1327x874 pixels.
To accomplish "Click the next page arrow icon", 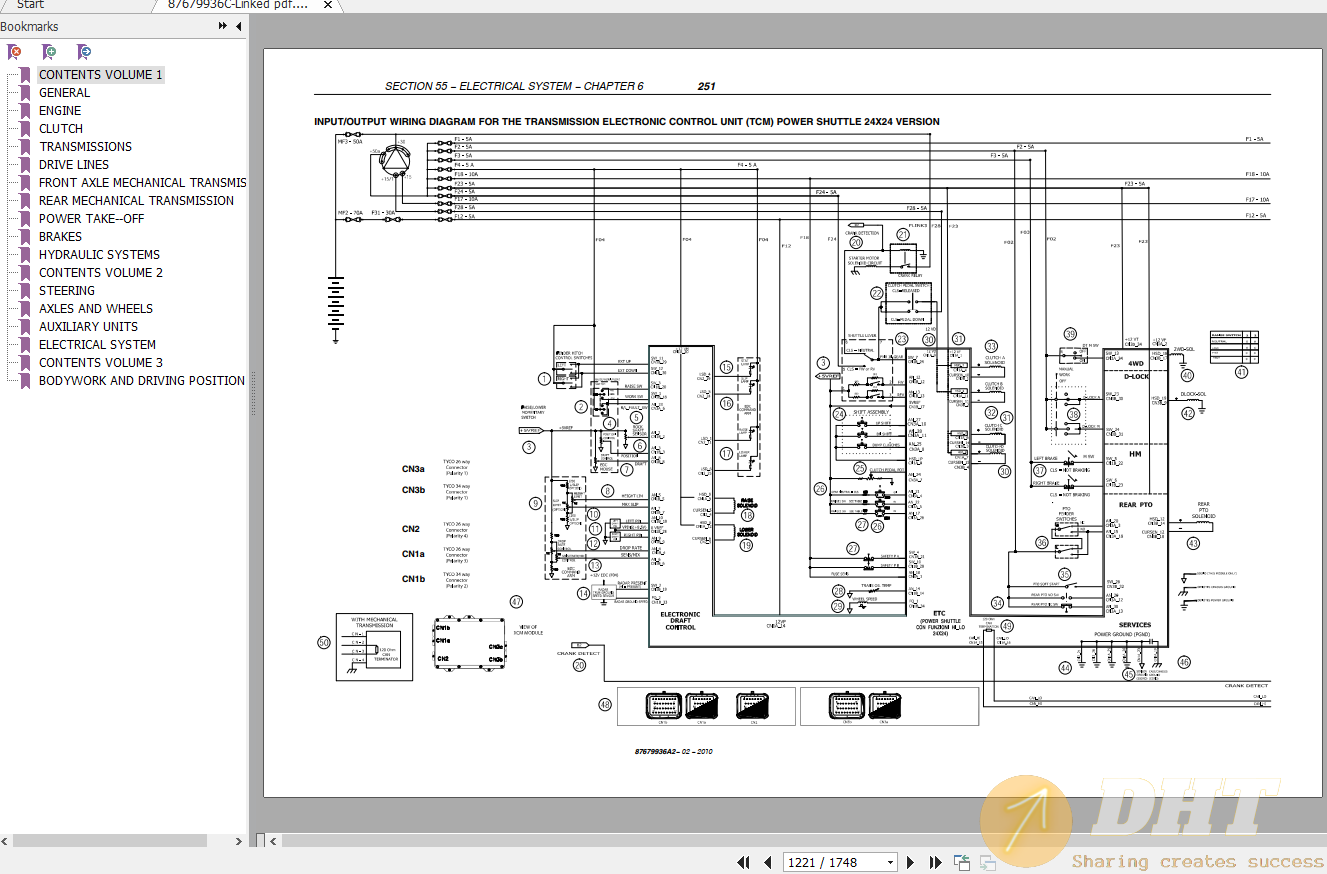I will pos(910,862).
